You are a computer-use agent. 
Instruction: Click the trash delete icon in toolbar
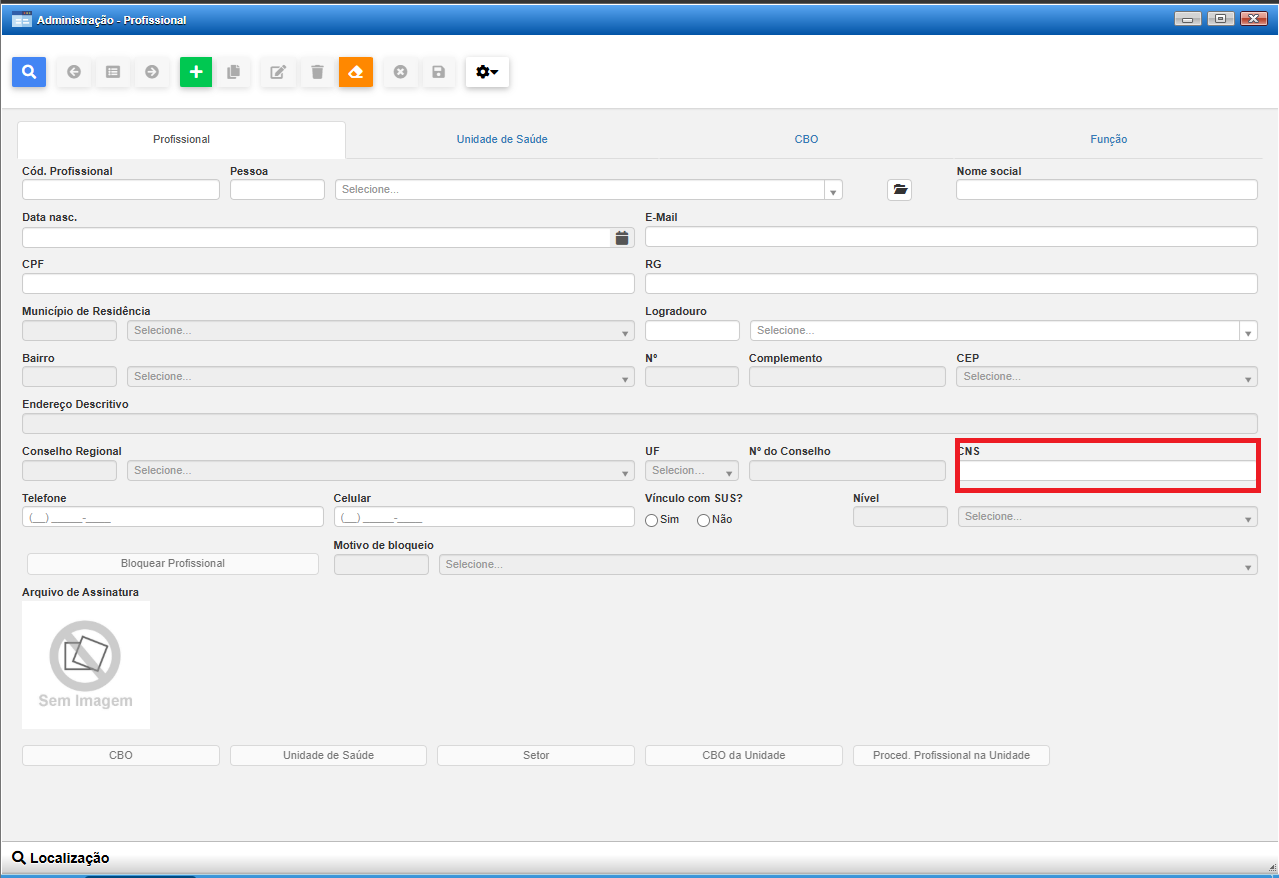click(x=317, y=72)
